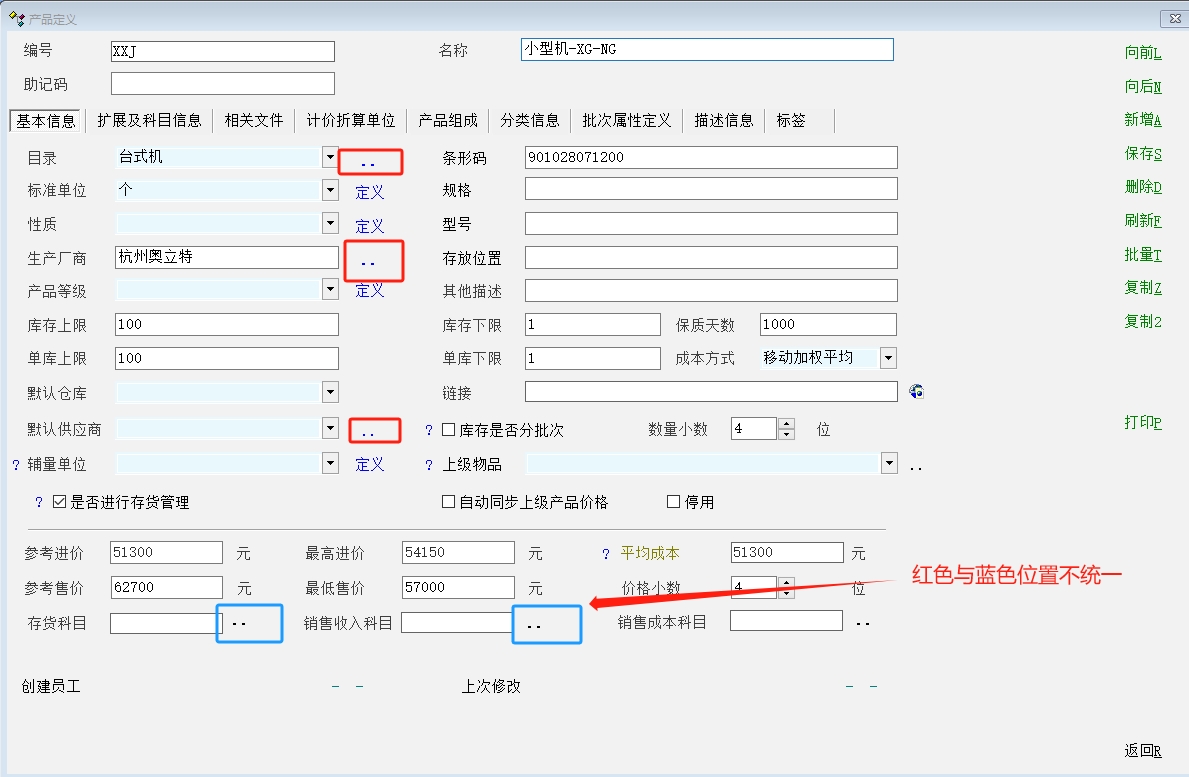Increase the 数量小数 spinner value
The width and height of the screenshot is (1189, 777).
click(x=786, y=424)
